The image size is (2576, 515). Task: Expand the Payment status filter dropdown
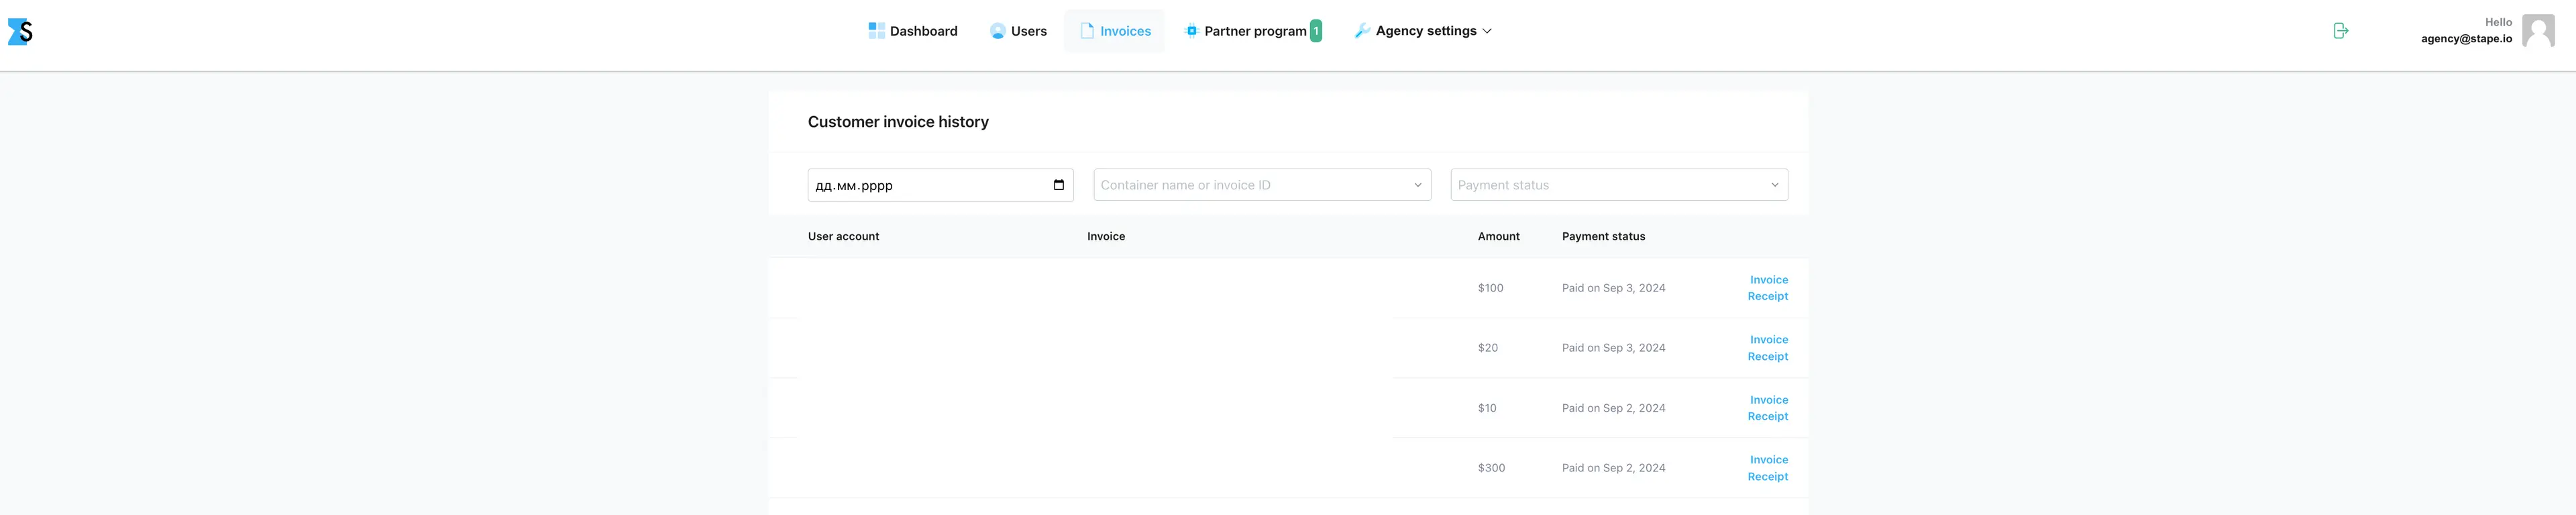[1619, 185]
